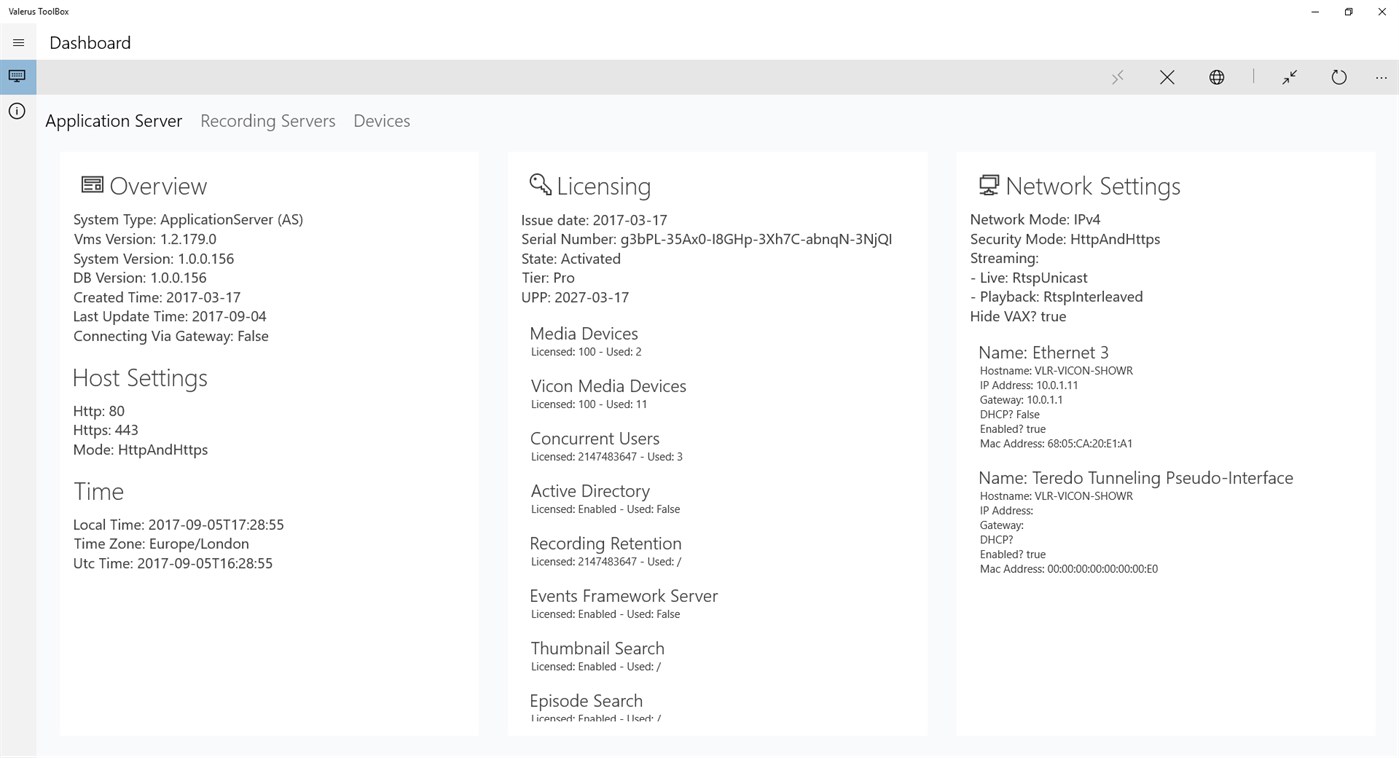
Task: Minimize the Valerus ToolBox window
Action: 1314,11
